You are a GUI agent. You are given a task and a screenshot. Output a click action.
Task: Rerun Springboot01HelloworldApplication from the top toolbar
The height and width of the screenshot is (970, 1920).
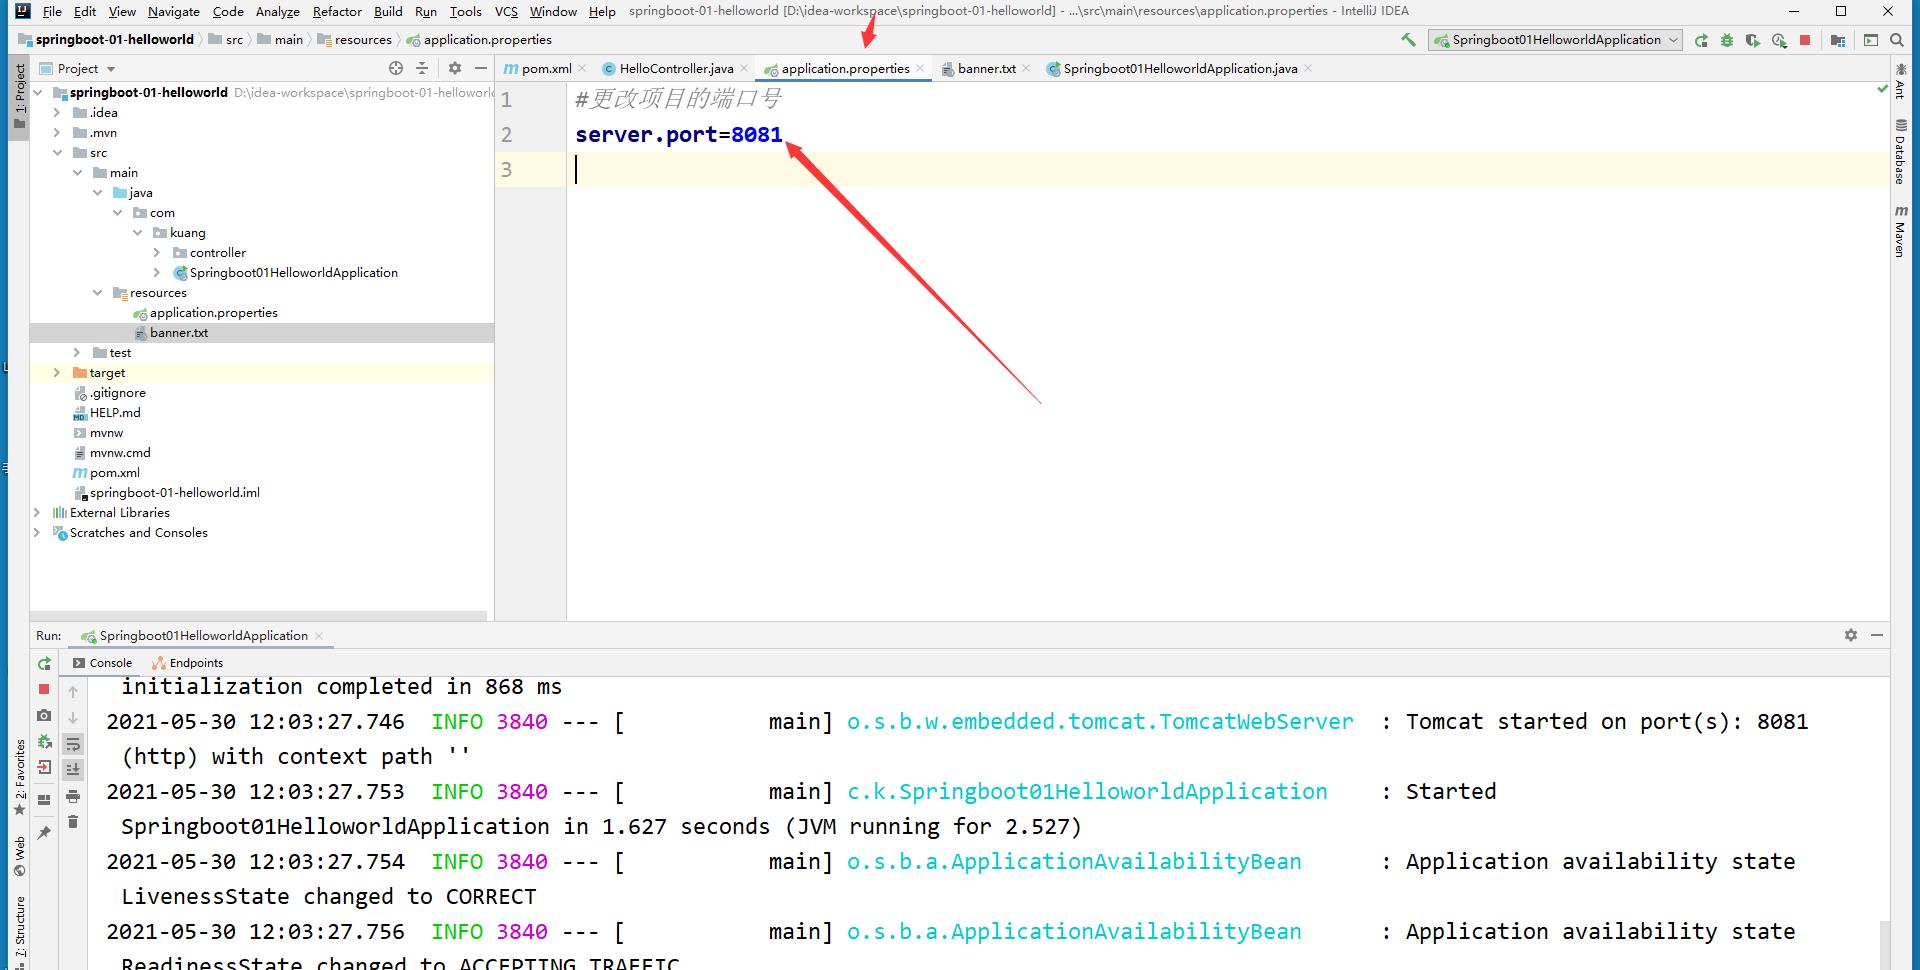(1701, 40)
